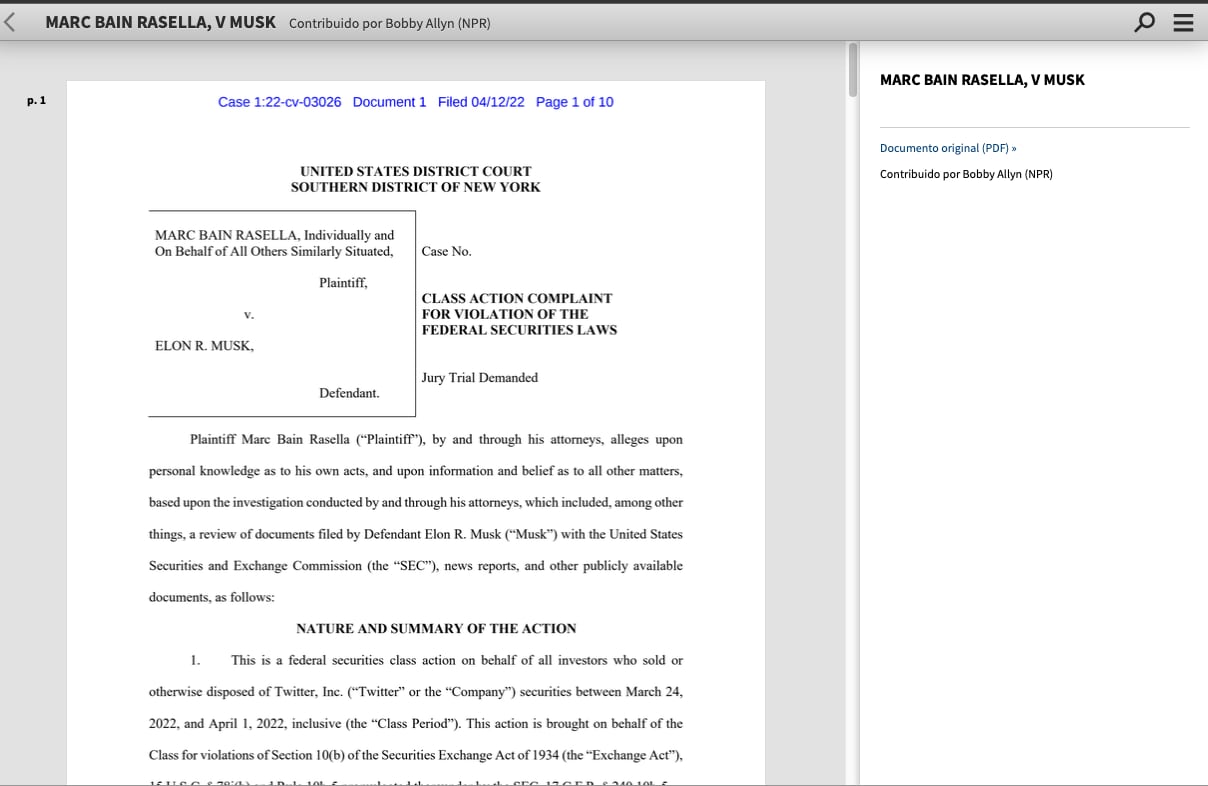
Task: Click the Case No. label
Action: (446, 252)
